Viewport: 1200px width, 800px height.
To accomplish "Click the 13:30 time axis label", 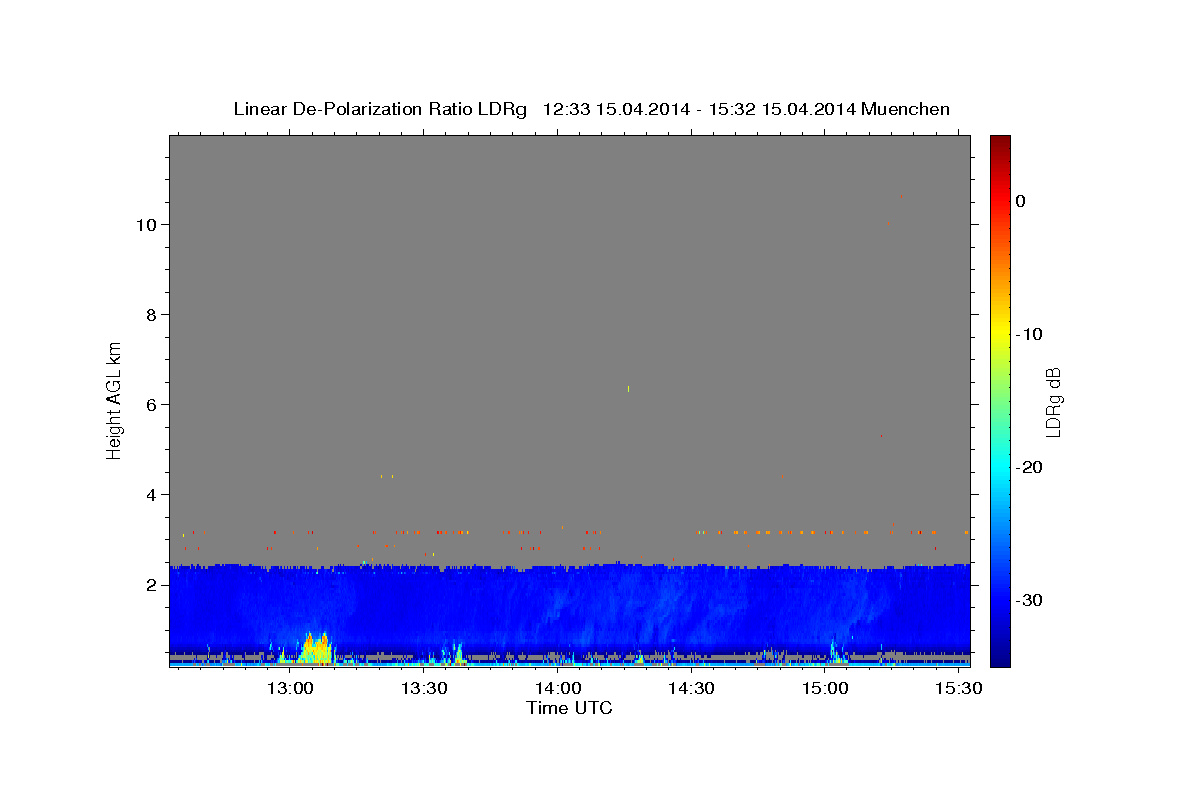I will pyautogui.click(x=424, y=688).
